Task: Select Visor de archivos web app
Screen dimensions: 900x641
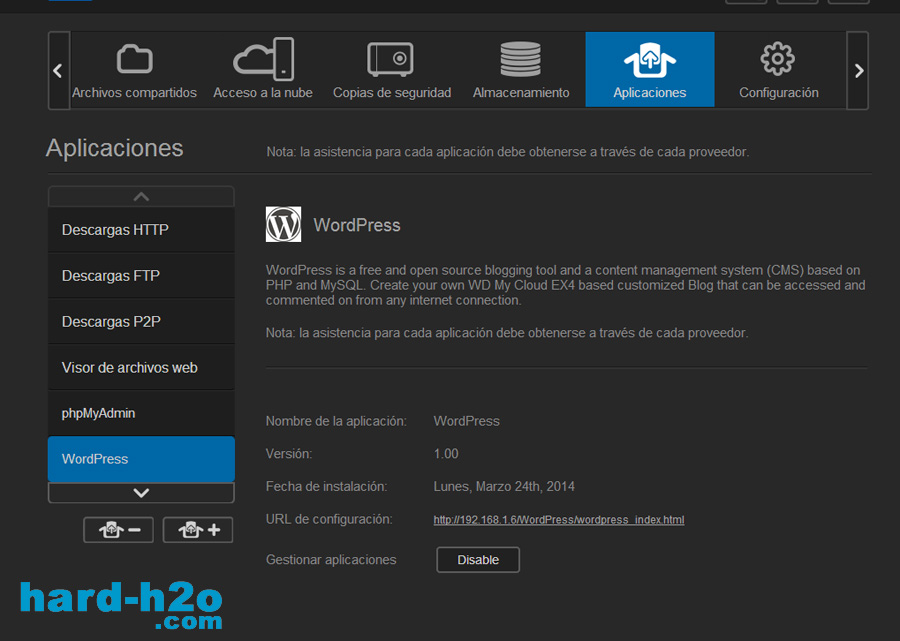Action: (x=141, y=367)
